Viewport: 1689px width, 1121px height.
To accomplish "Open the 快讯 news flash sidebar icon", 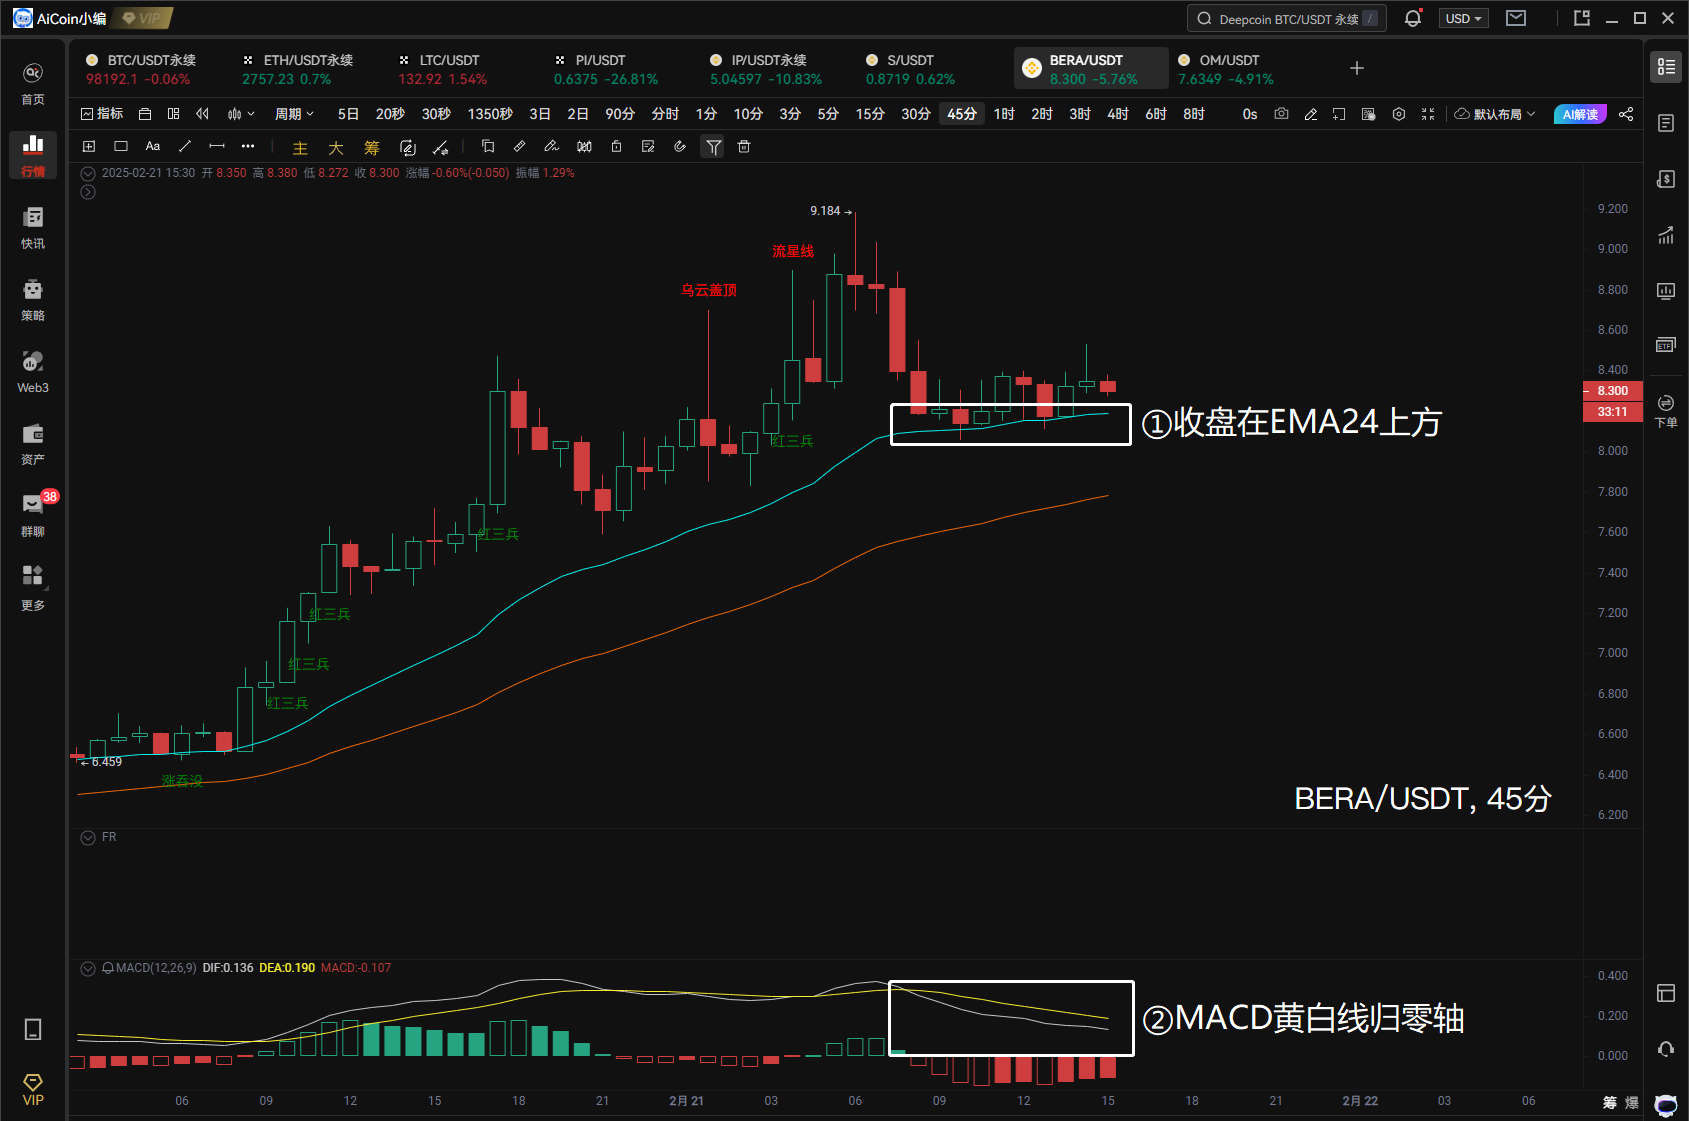I will [x=33, y=227].
